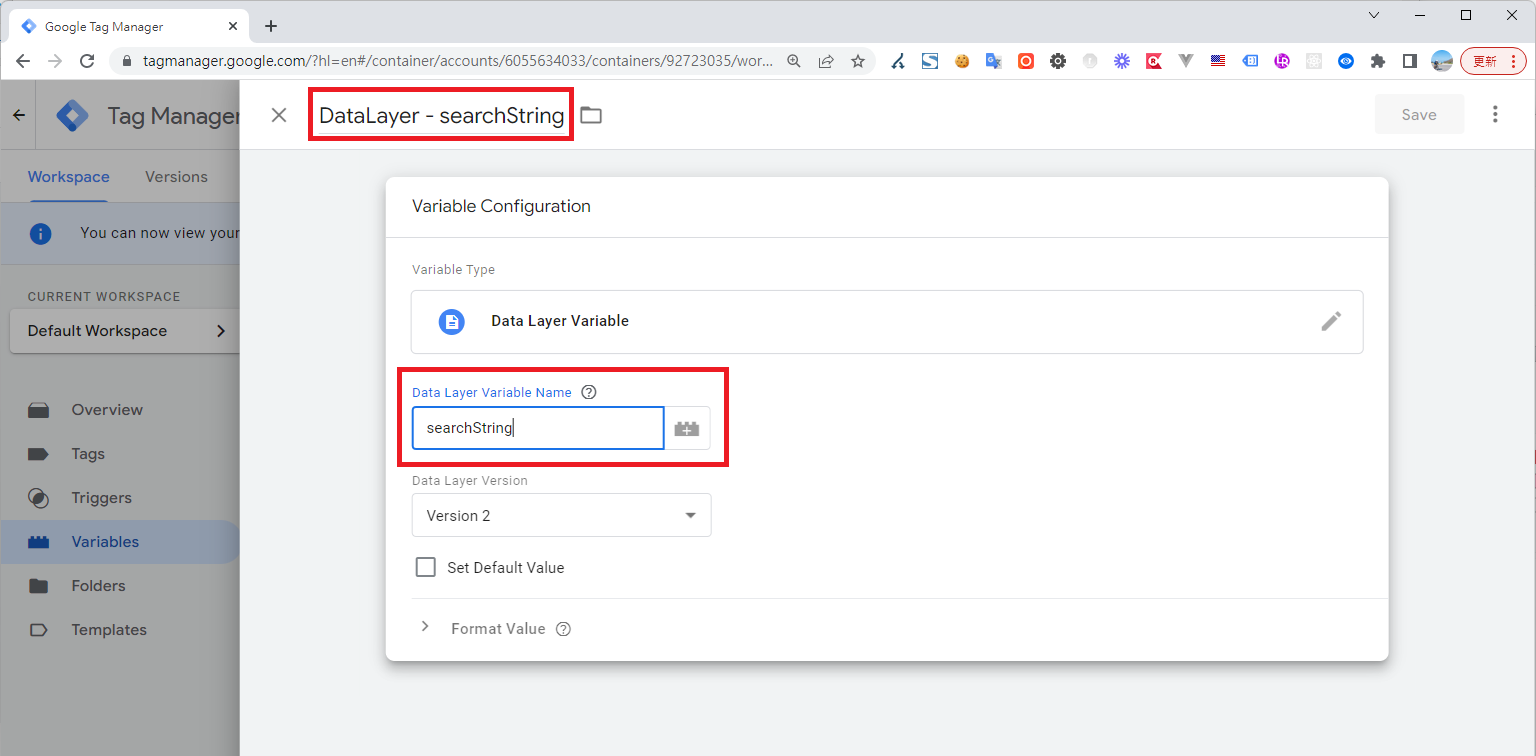Open the Data Layer Version dropdown
This screenshot has width=1536, height=756.
point(561,516)
